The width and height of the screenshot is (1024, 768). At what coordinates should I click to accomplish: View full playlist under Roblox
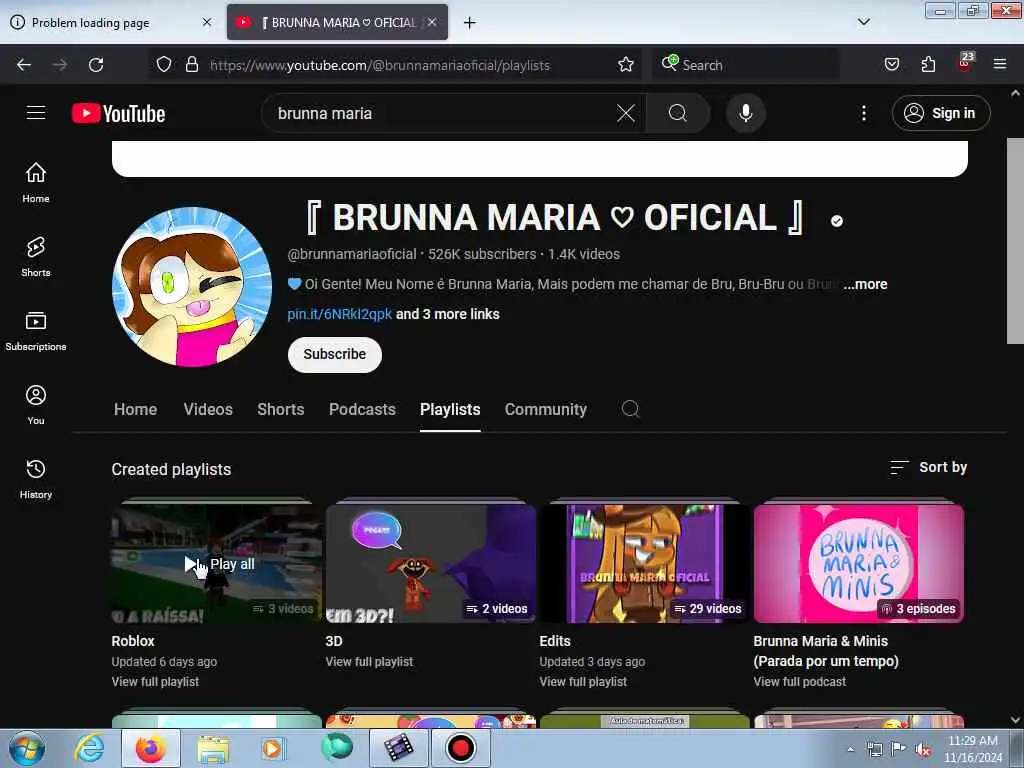155,681
